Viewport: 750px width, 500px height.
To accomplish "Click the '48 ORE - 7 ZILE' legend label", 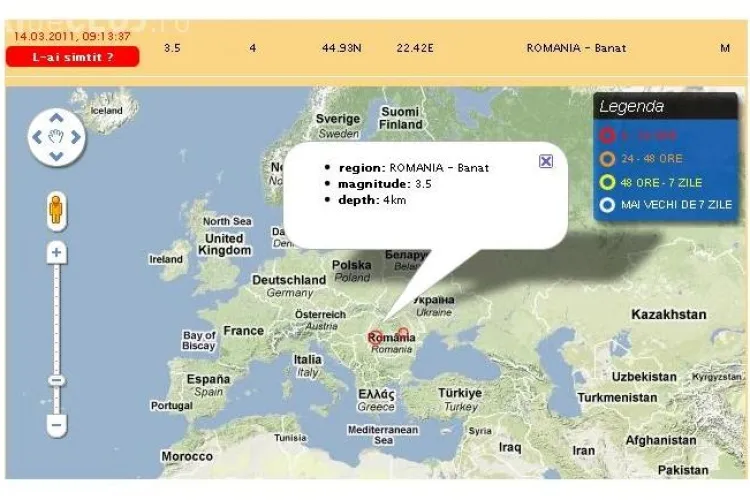I will click(661, 183).
